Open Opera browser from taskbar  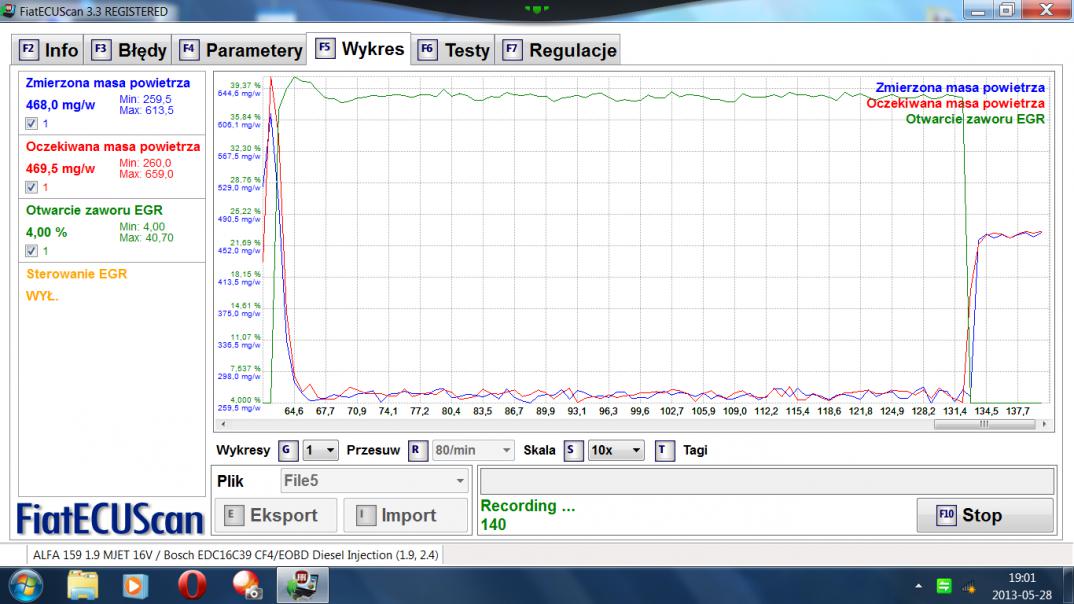tap(192, 586)
